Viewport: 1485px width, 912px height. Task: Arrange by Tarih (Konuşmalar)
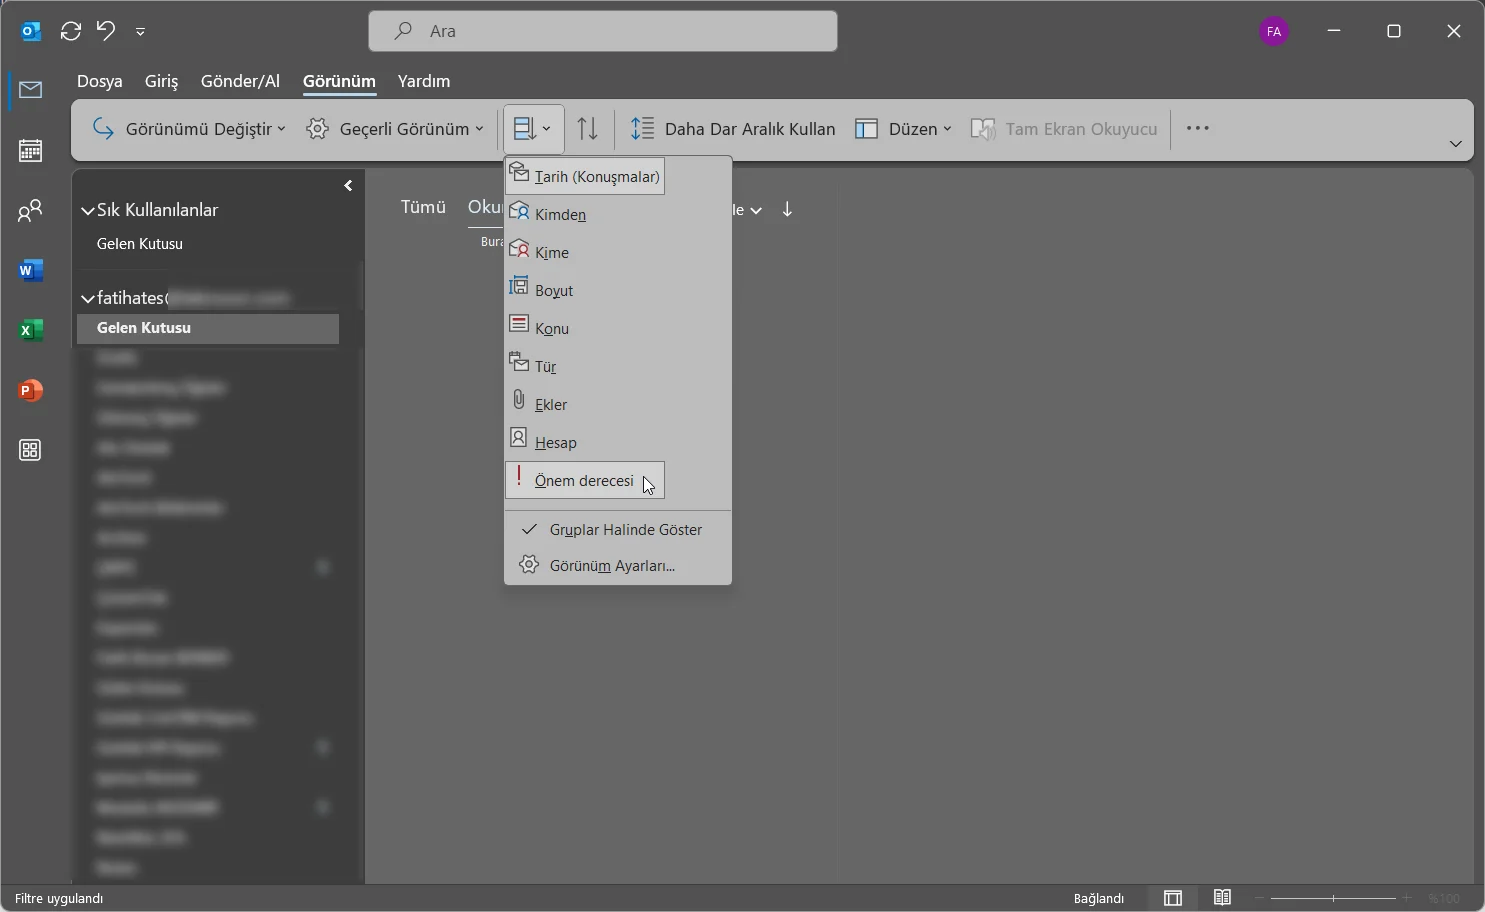[x=585, y=177]
